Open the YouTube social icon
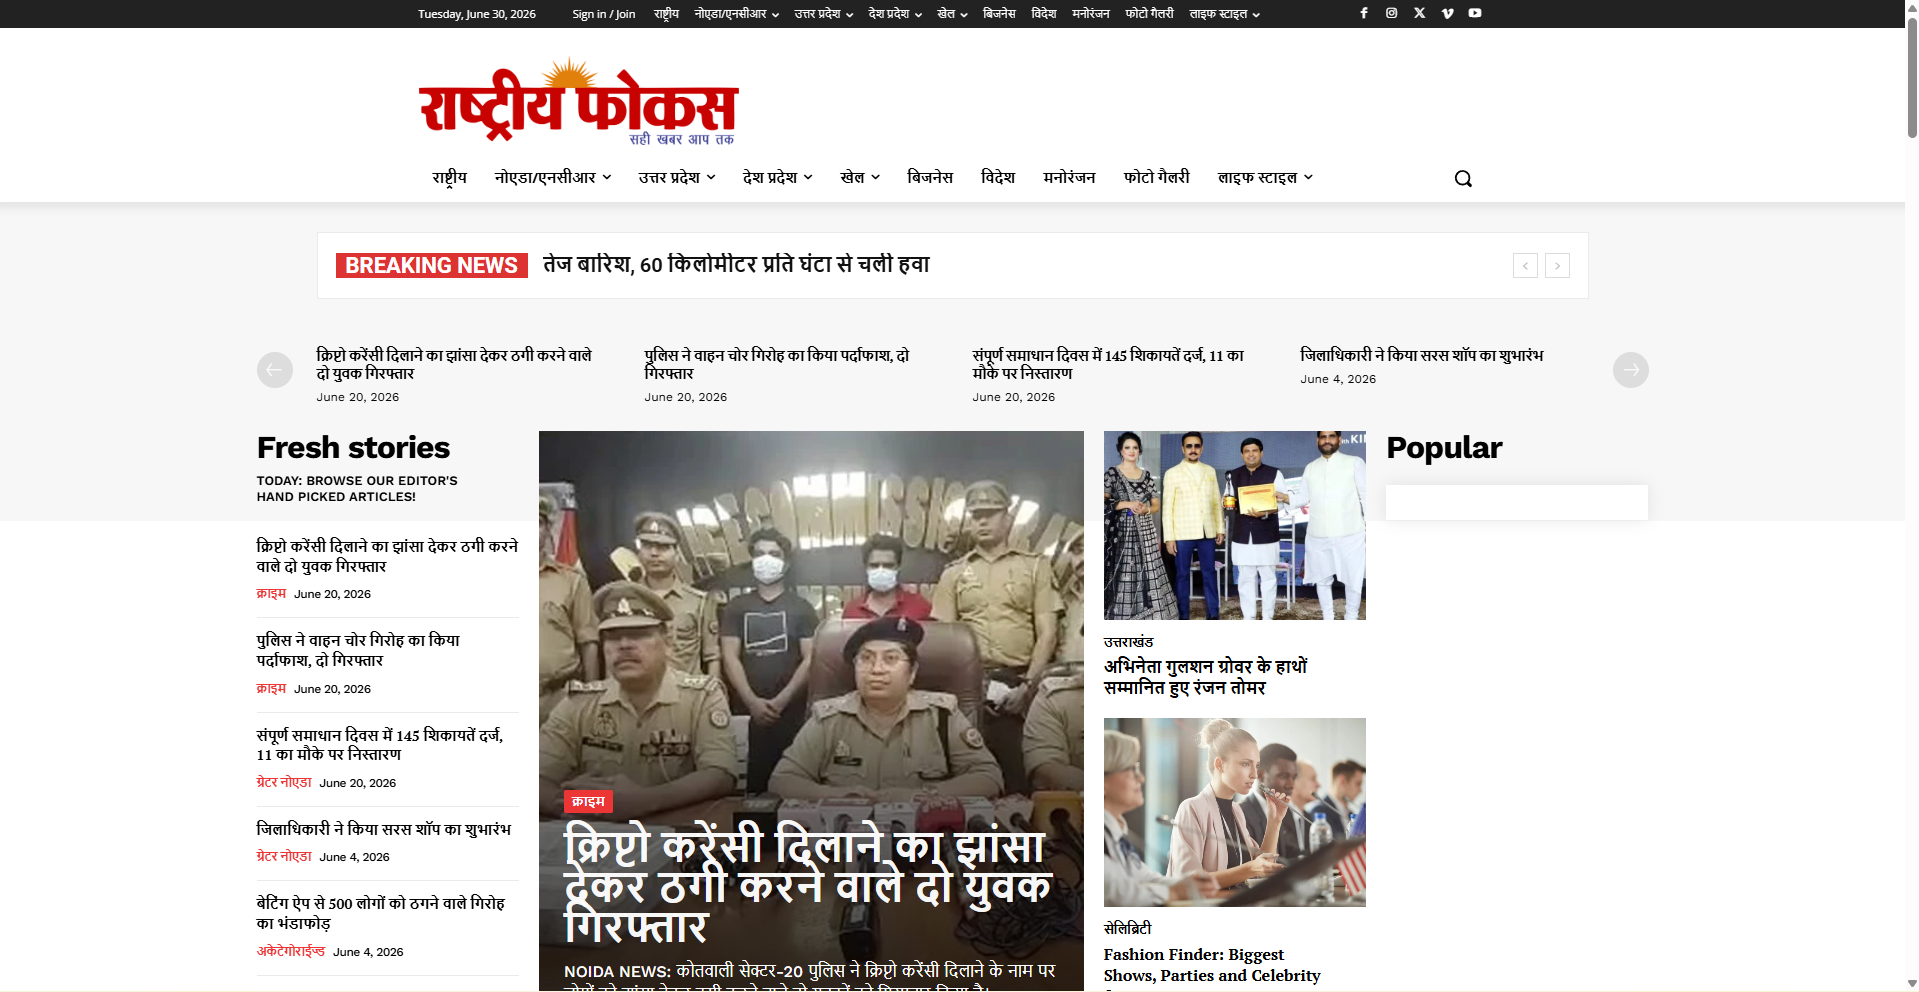Image resolution: width=1919 pixels, height=992 pixels. point(1475,13)
